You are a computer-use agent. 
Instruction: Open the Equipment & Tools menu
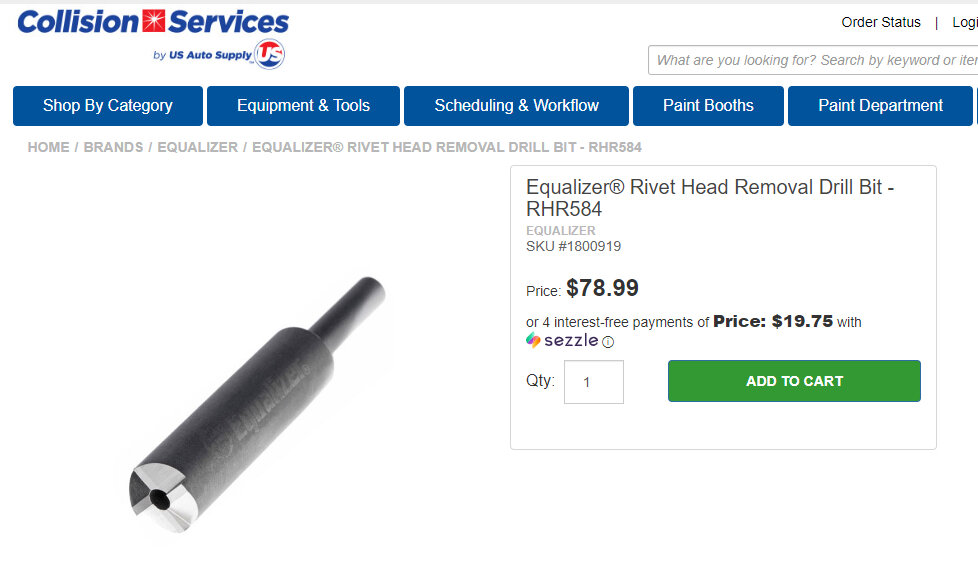tap(303, 106)
